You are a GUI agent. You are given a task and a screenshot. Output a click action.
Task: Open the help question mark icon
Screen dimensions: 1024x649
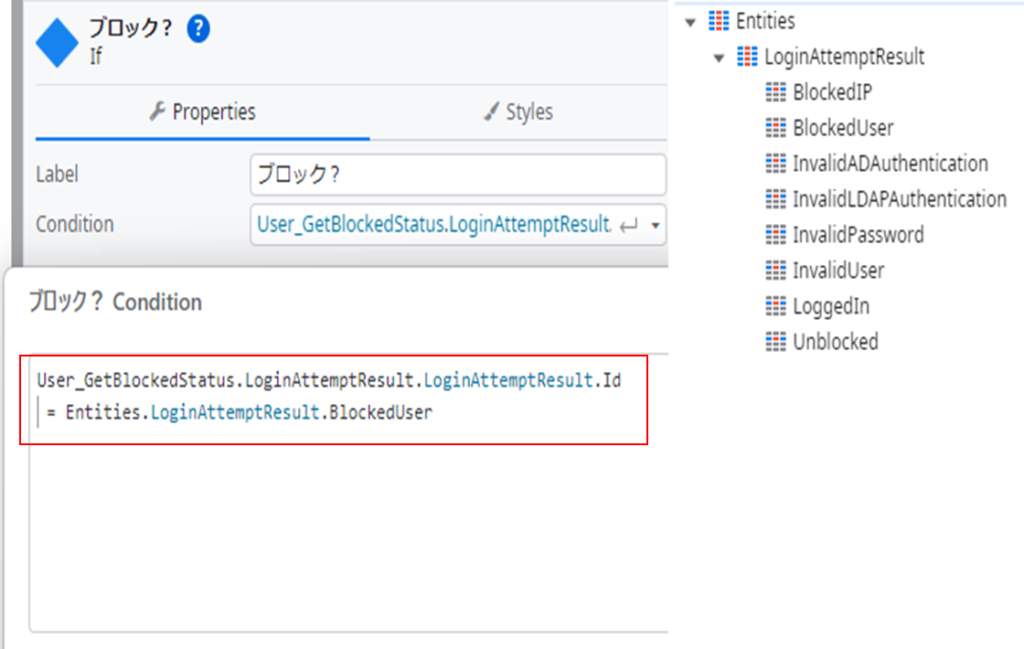coord(198,30)
